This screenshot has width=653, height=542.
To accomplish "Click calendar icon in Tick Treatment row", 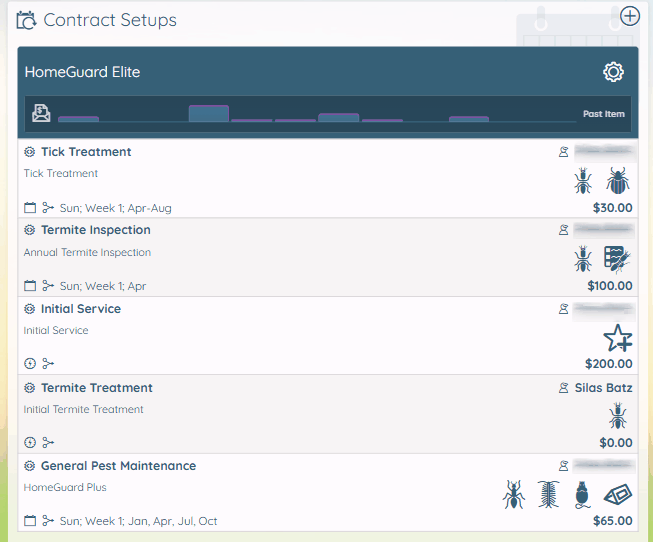I will [30, 207].
